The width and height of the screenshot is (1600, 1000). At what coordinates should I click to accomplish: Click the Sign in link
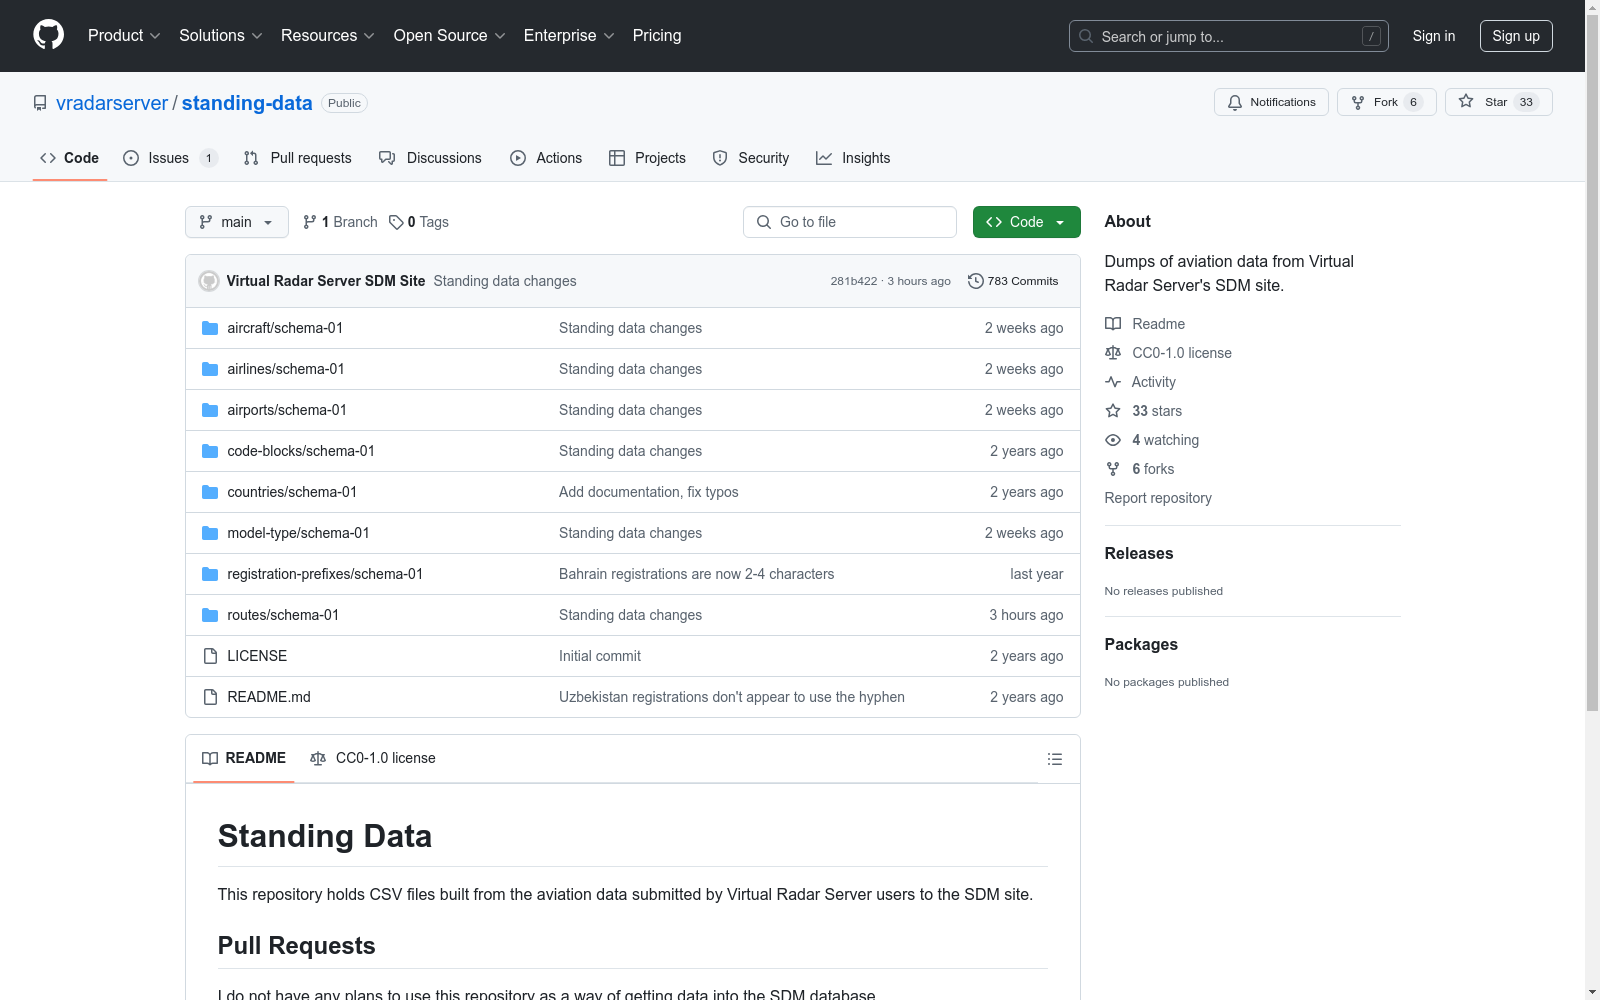1434,36
